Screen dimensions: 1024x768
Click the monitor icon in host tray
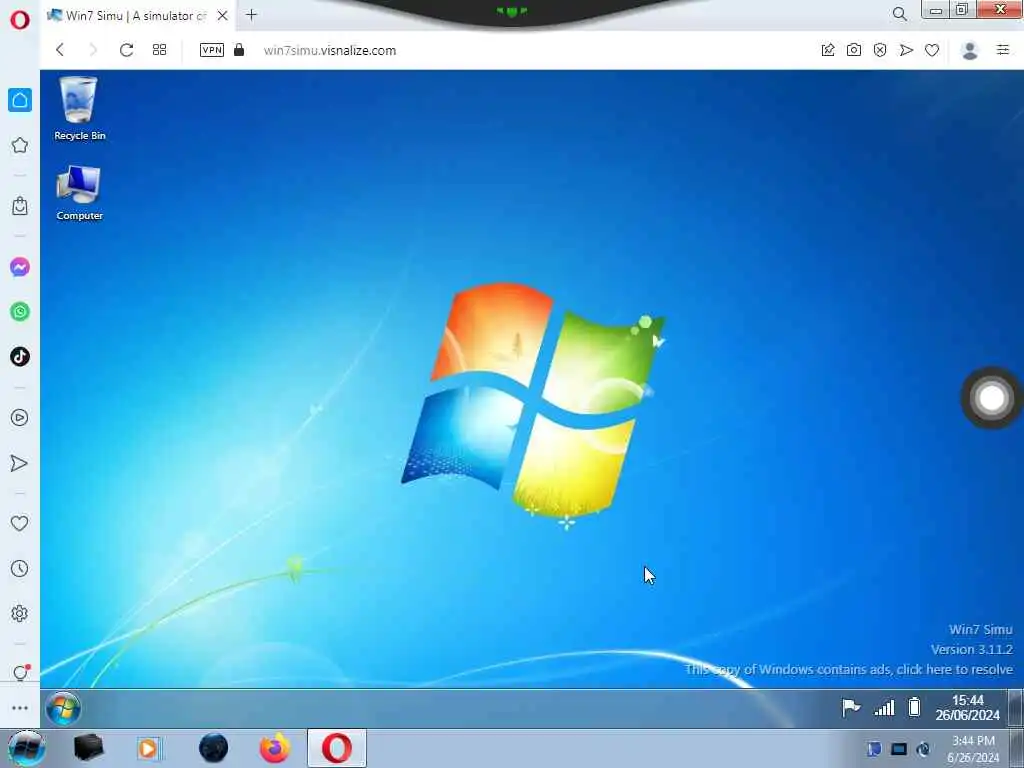coord(899,749)
